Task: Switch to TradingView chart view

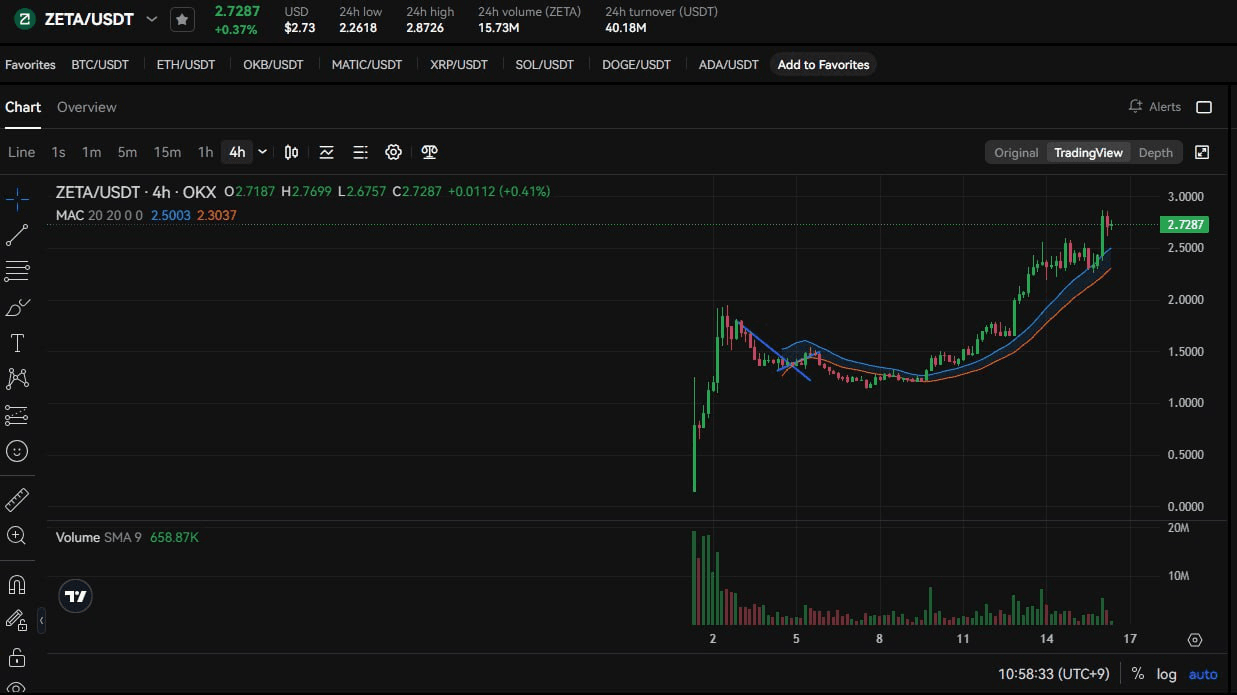Action: point(1088,152)
